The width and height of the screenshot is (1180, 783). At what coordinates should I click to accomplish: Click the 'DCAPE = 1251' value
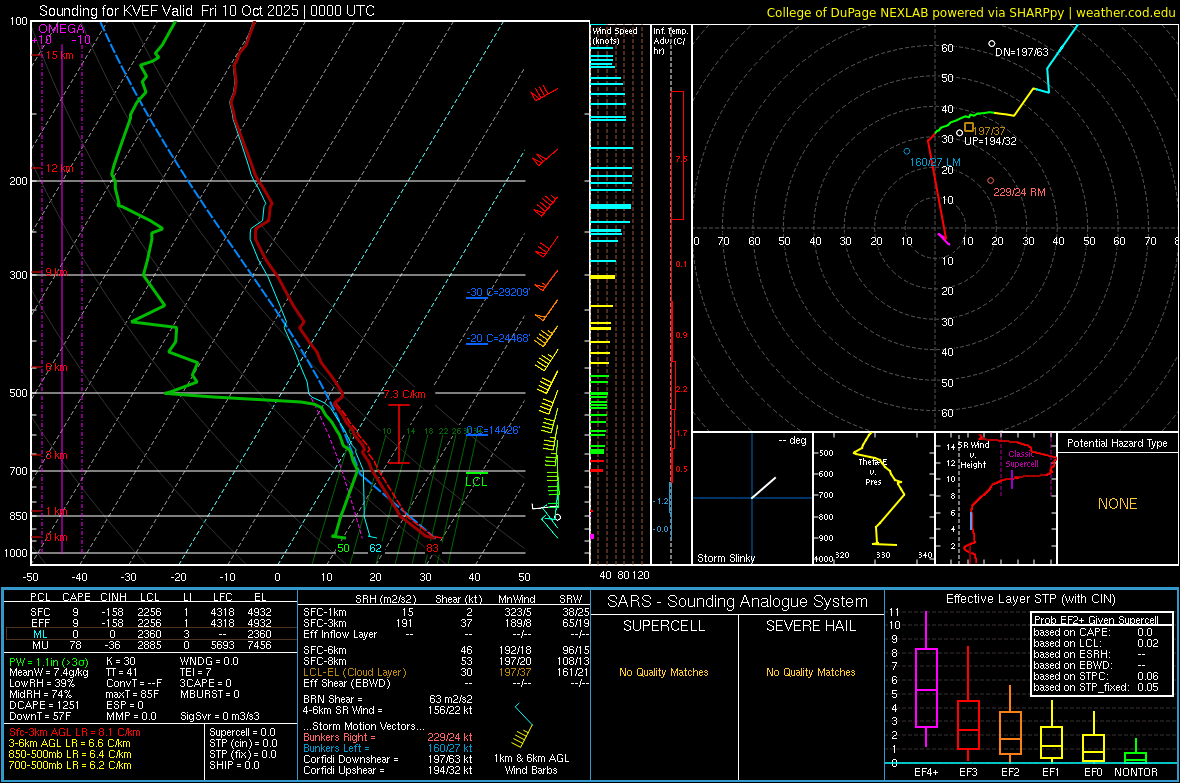tap(44, 705)
